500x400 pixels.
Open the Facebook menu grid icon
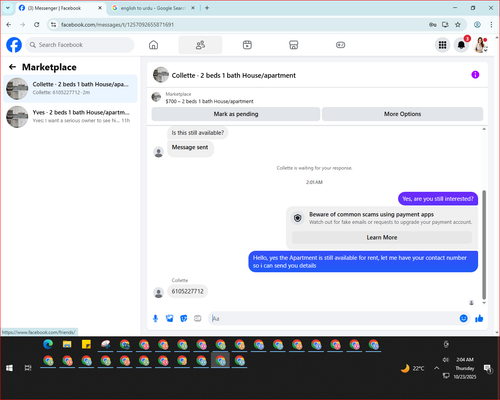(442, 45)
